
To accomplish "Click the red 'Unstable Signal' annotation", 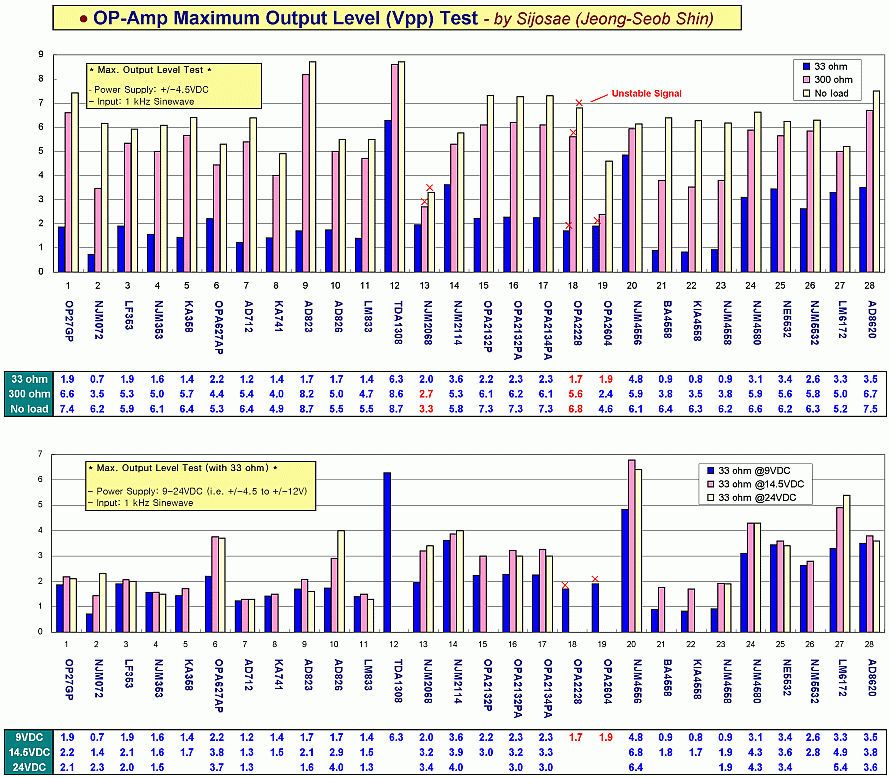I will click(646, 94).
